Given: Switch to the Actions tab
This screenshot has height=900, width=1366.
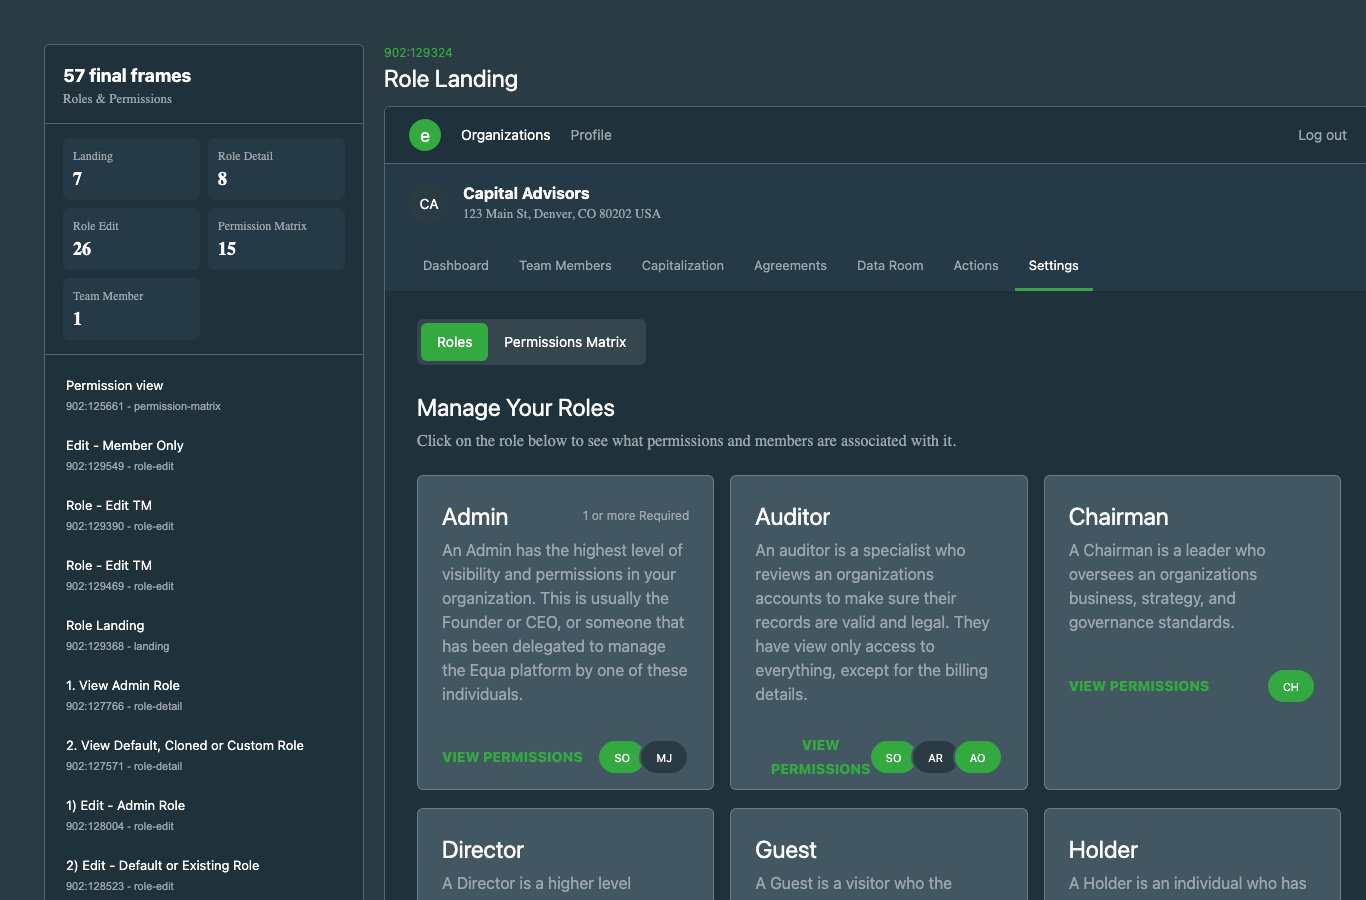Looking at the screenshot, I should (976, 265).
